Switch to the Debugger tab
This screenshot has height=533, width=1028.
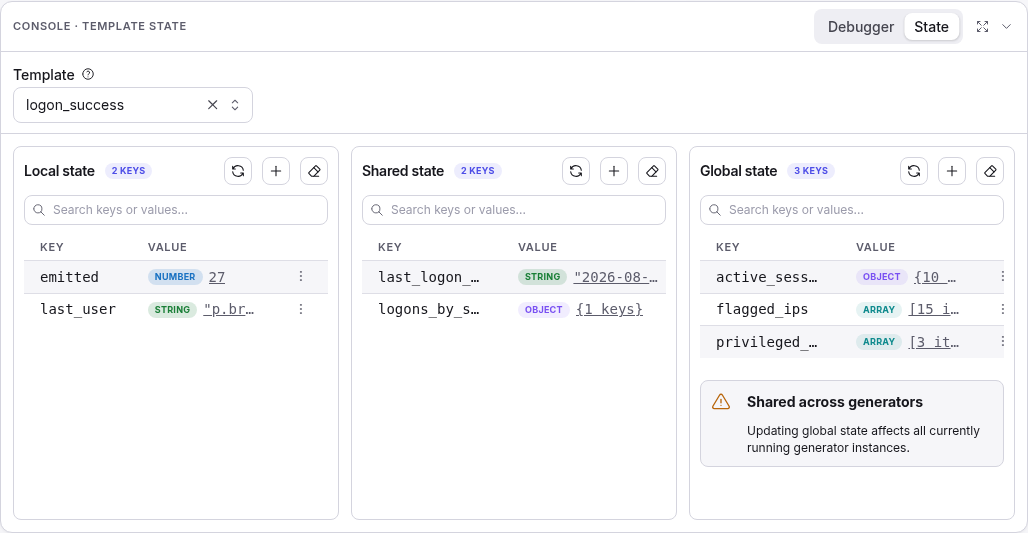click(x=860, y=27)
